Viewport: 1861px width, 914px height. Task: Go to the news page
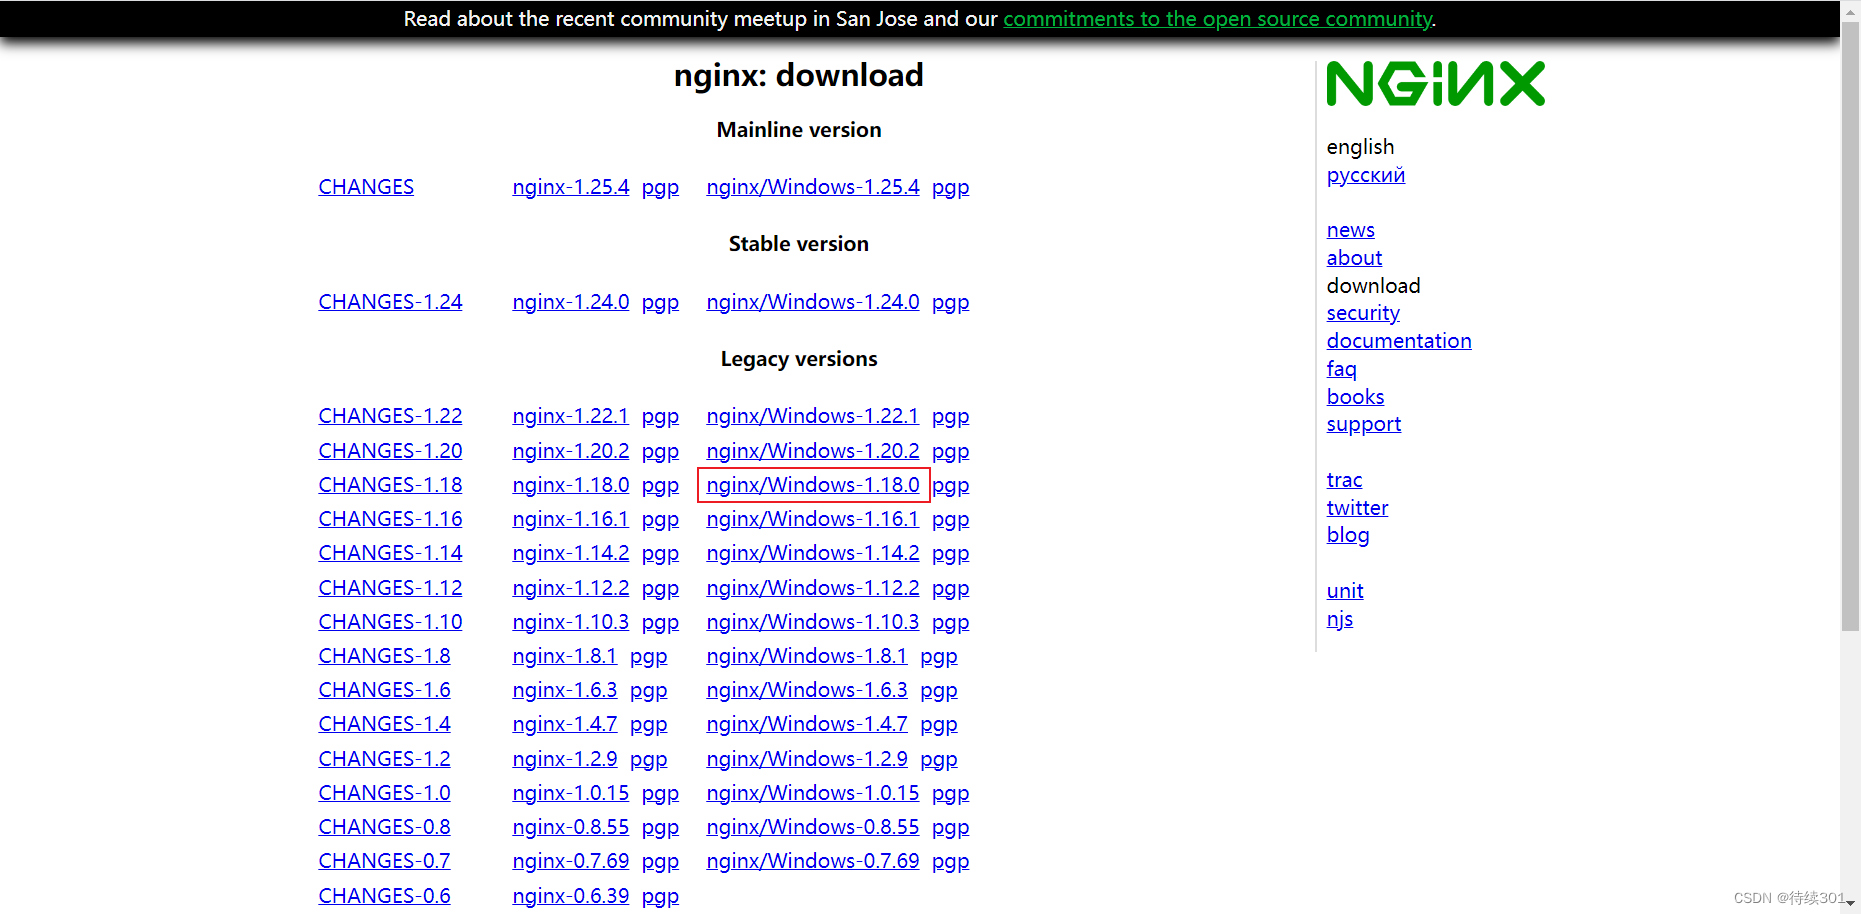coord(1351,230)
